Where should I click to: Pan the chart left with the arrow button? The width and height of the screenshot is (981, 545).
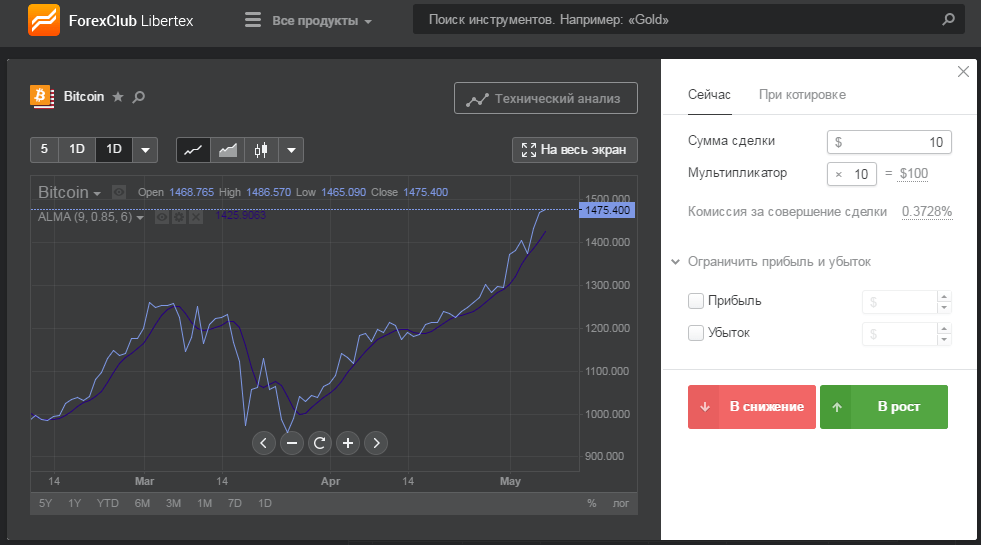coord(263,443)
